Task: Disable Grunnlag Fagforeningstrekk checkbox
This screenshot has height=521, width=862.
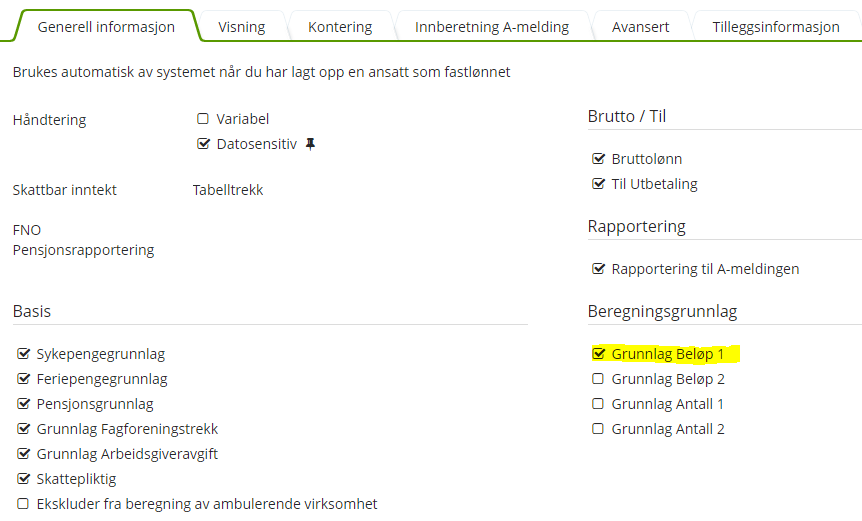Action: pyautogui.click(x=23, y=429)
